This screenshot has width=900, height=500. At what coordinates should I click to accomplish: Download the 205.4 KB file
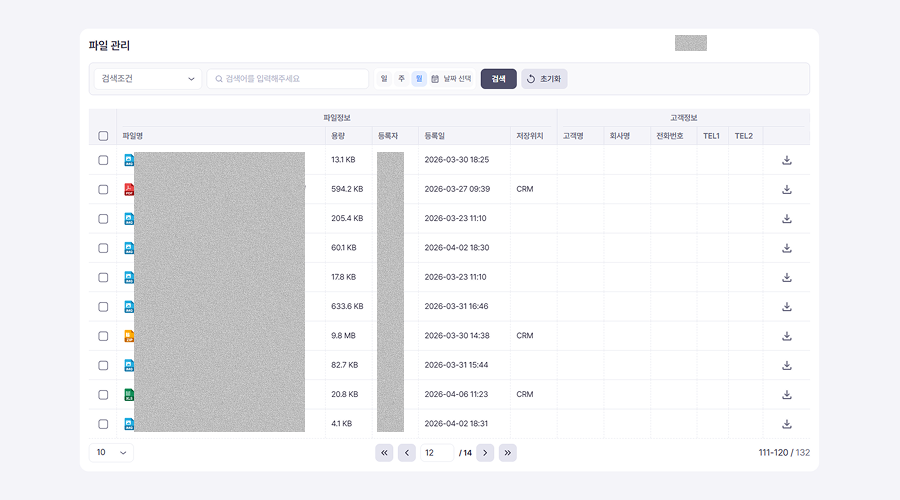786,219
